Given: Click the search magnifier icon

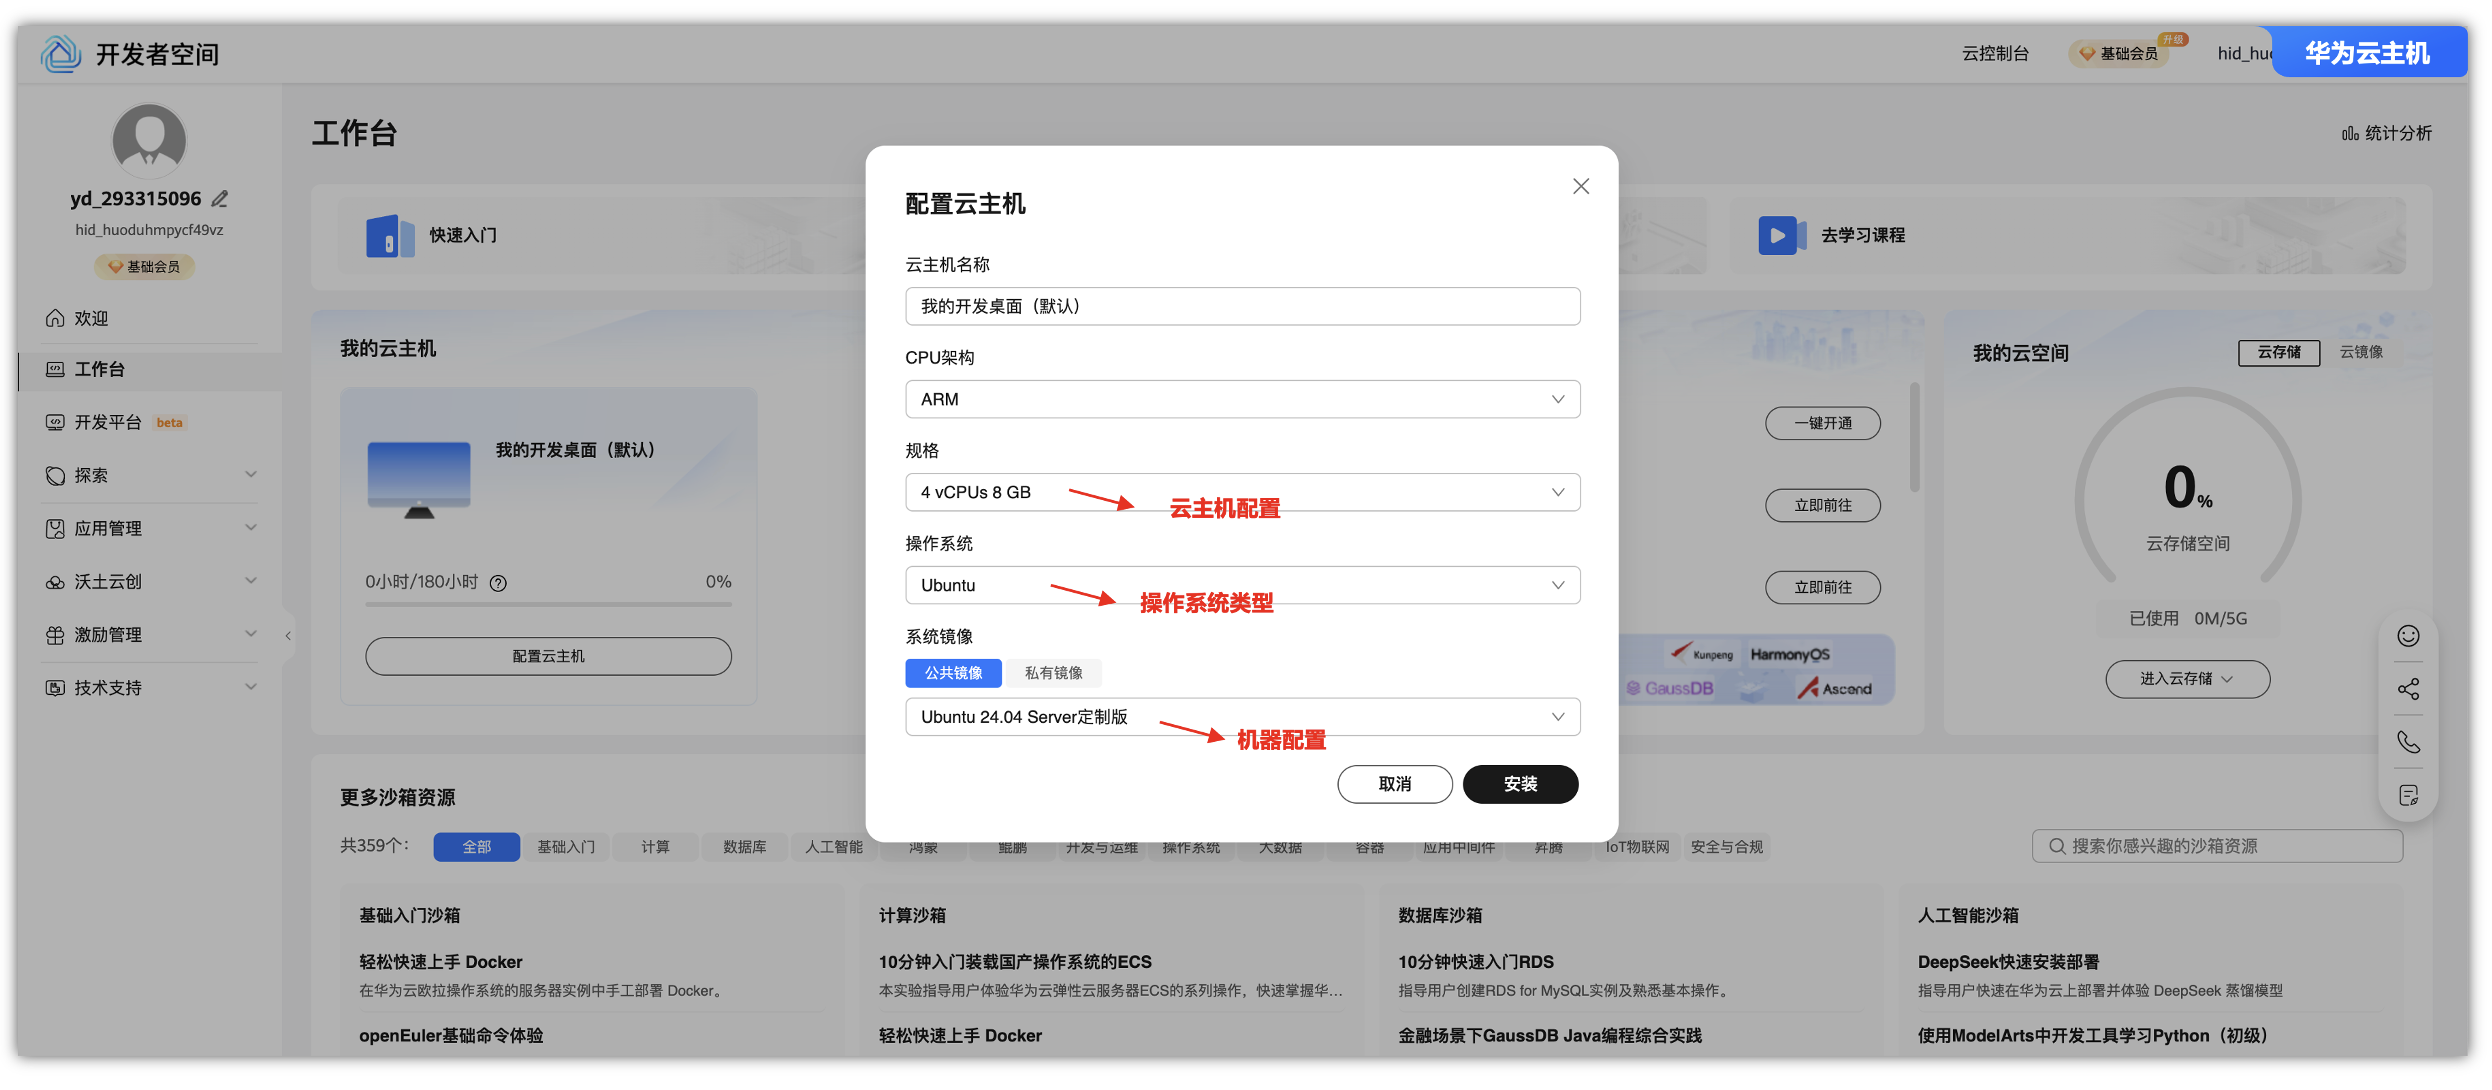Looking at the screenshot, I should (x=2057, y=846).
